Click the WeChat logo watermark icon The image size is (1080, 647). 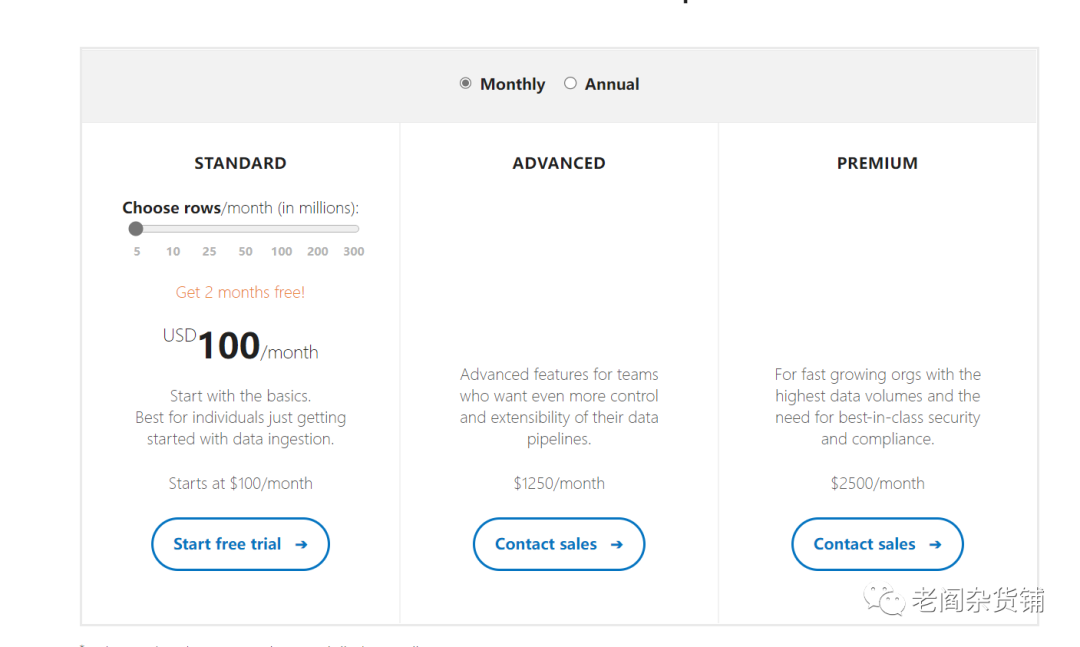tap(884, 599)
